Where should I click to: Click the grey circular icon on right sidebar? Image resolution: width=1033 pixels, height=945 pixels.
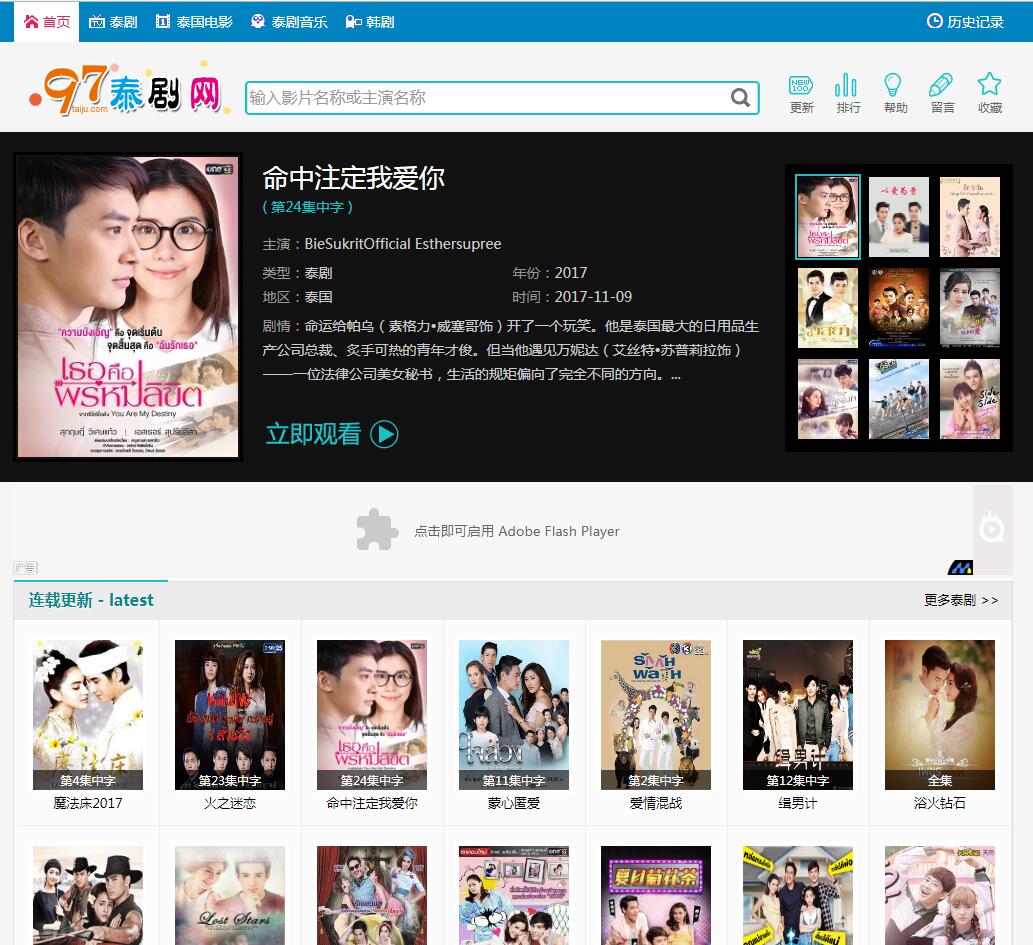991,529
